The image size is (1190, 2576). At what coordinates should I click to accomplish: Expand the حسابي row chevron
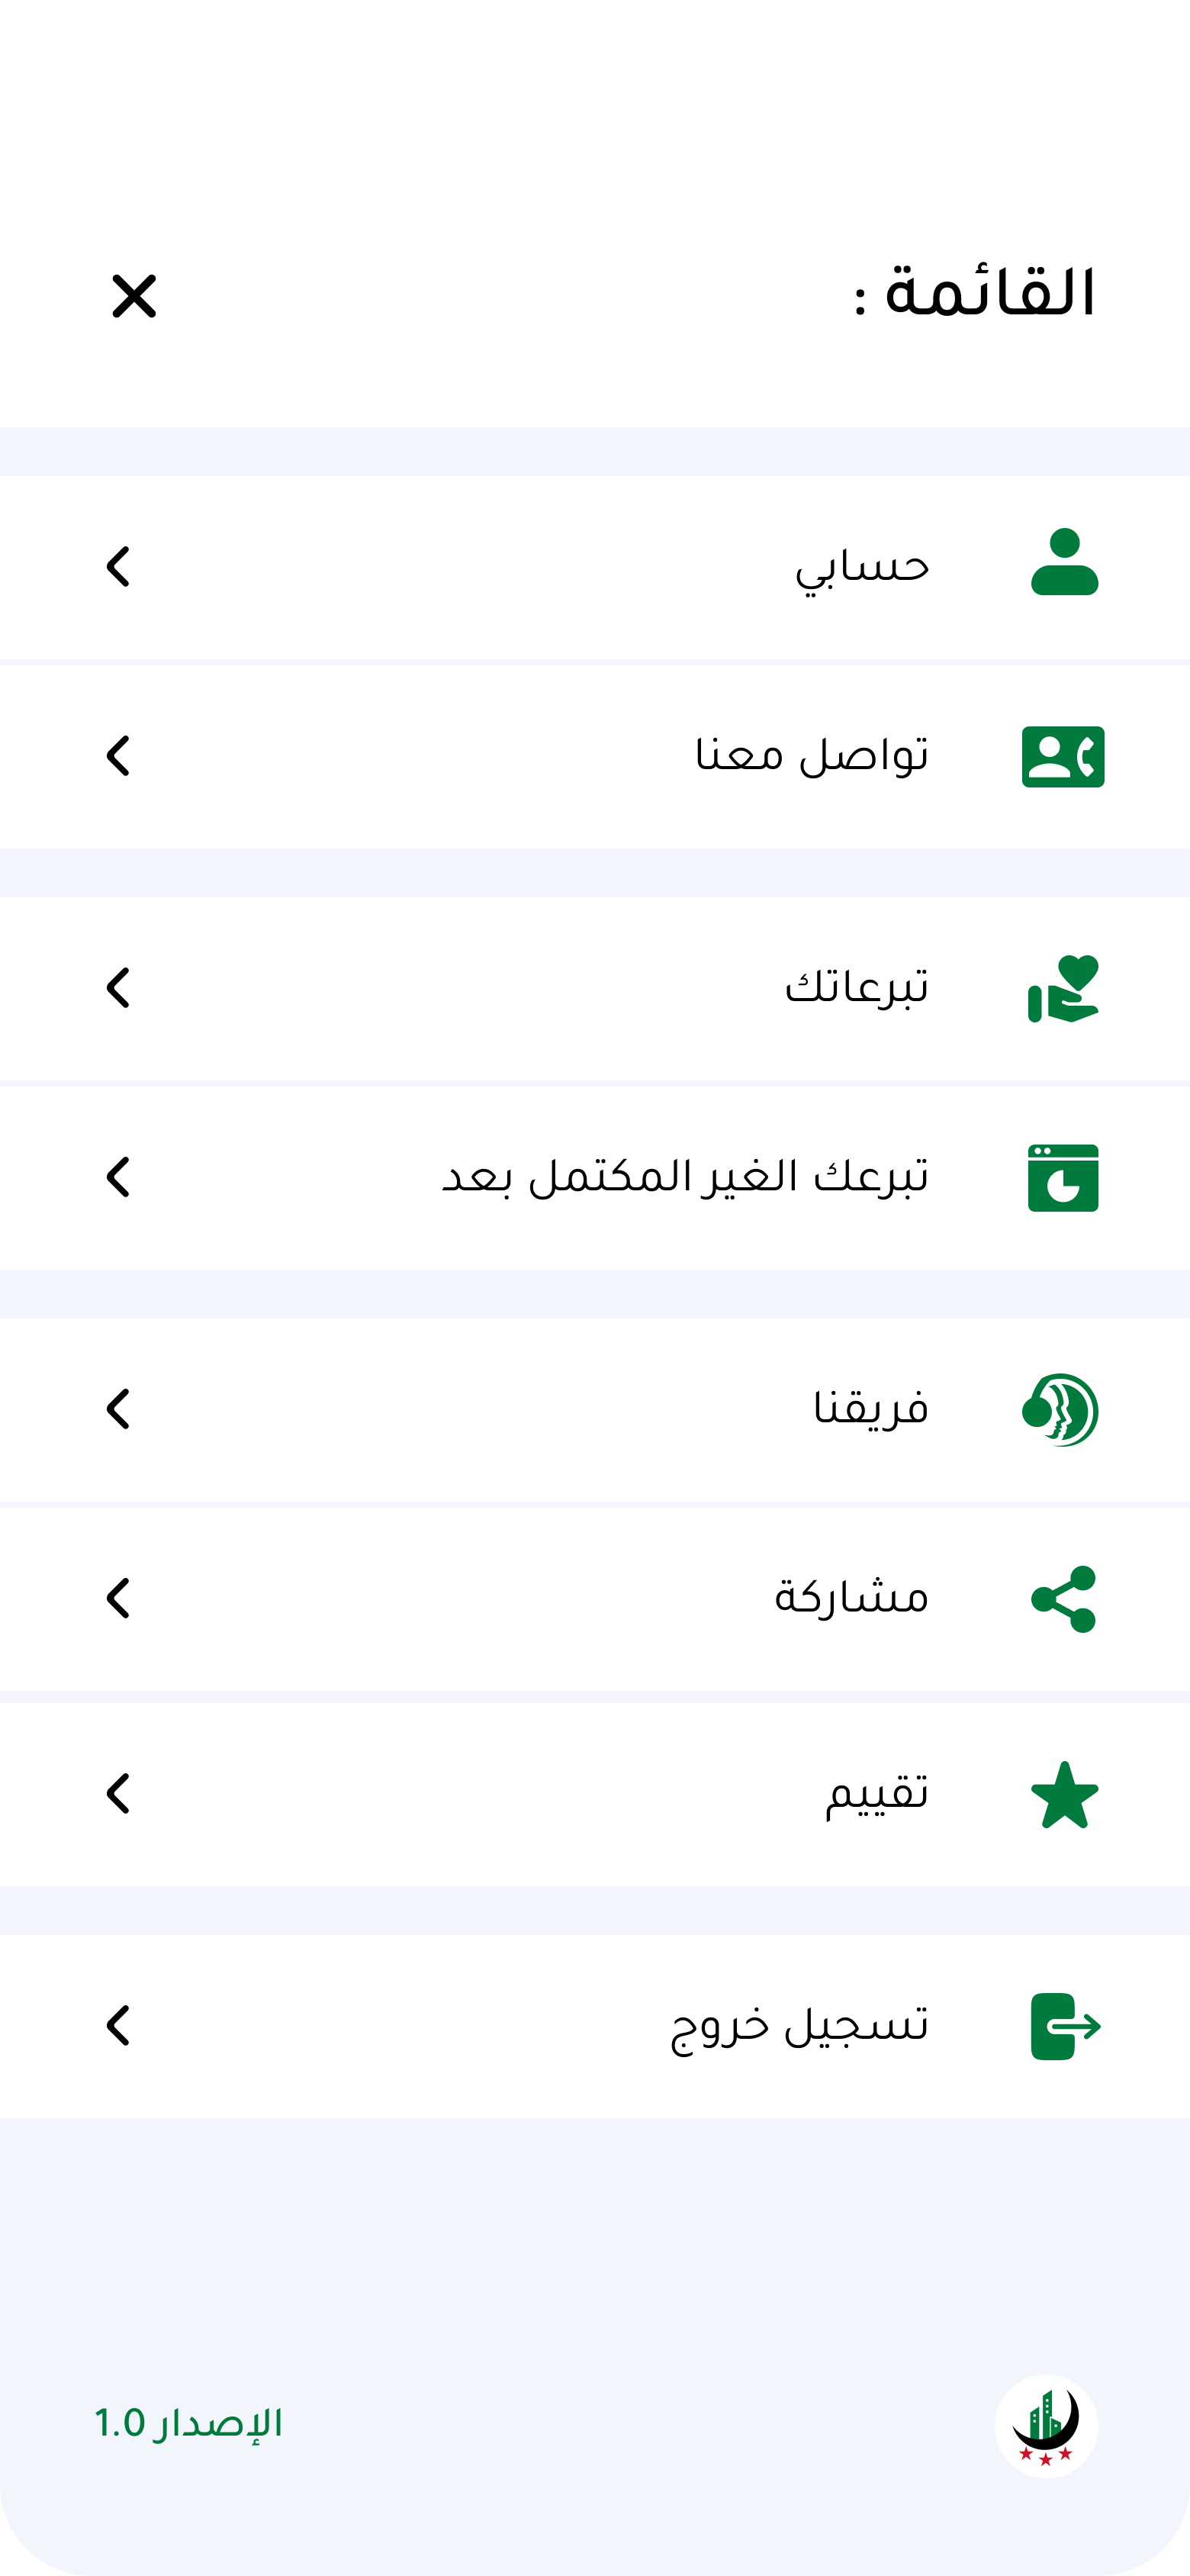[118, 567]
